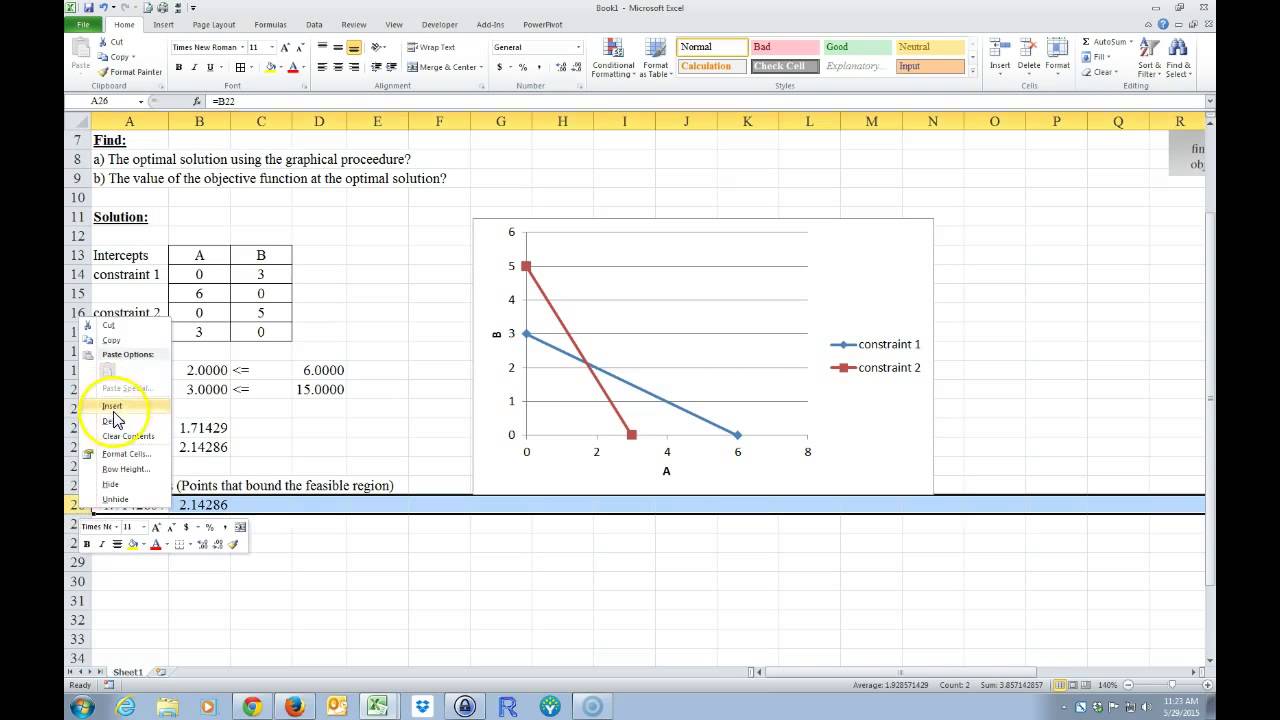The width and height of the screenshot is (1280, 720).
Task: Switch to the Page Layout ribbon tab
Action: pos(214,24)
